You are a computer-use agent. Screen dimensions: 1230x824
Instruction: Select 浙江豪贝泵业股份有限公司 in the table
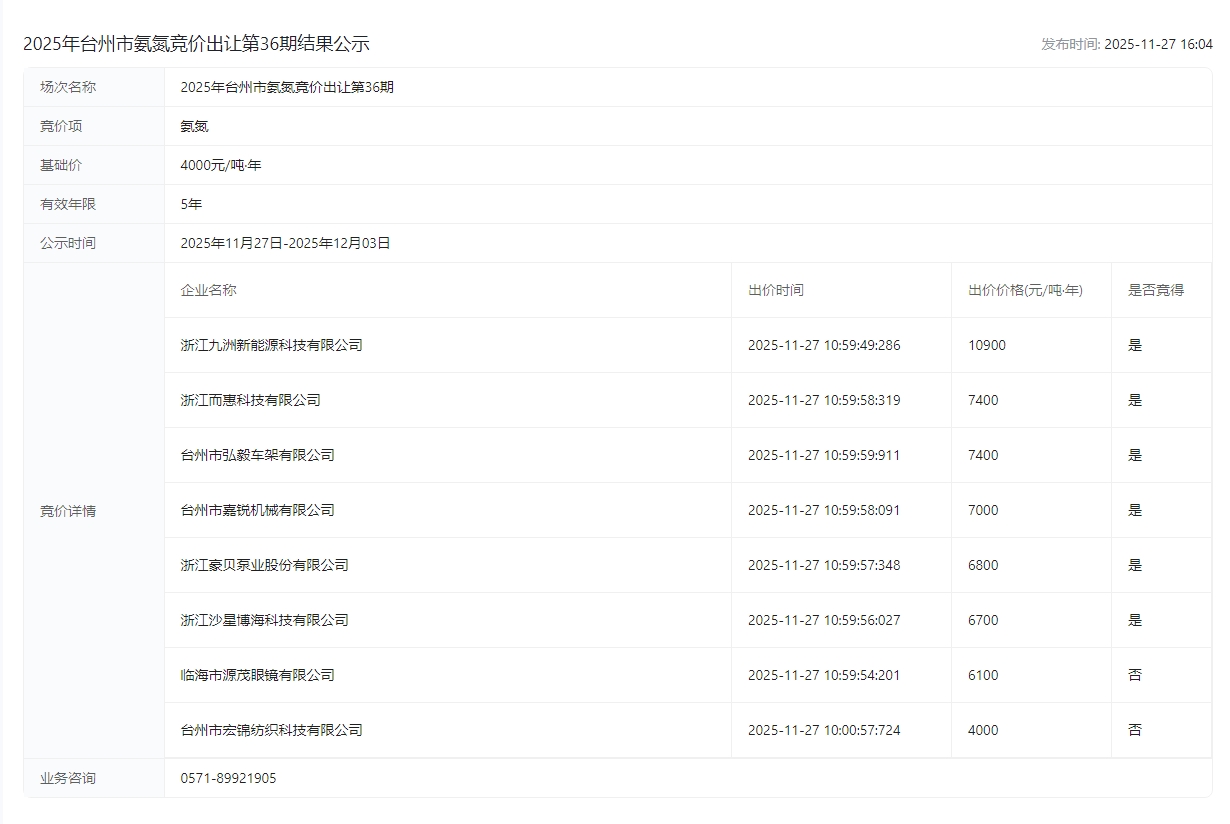(x=264, y=565)
